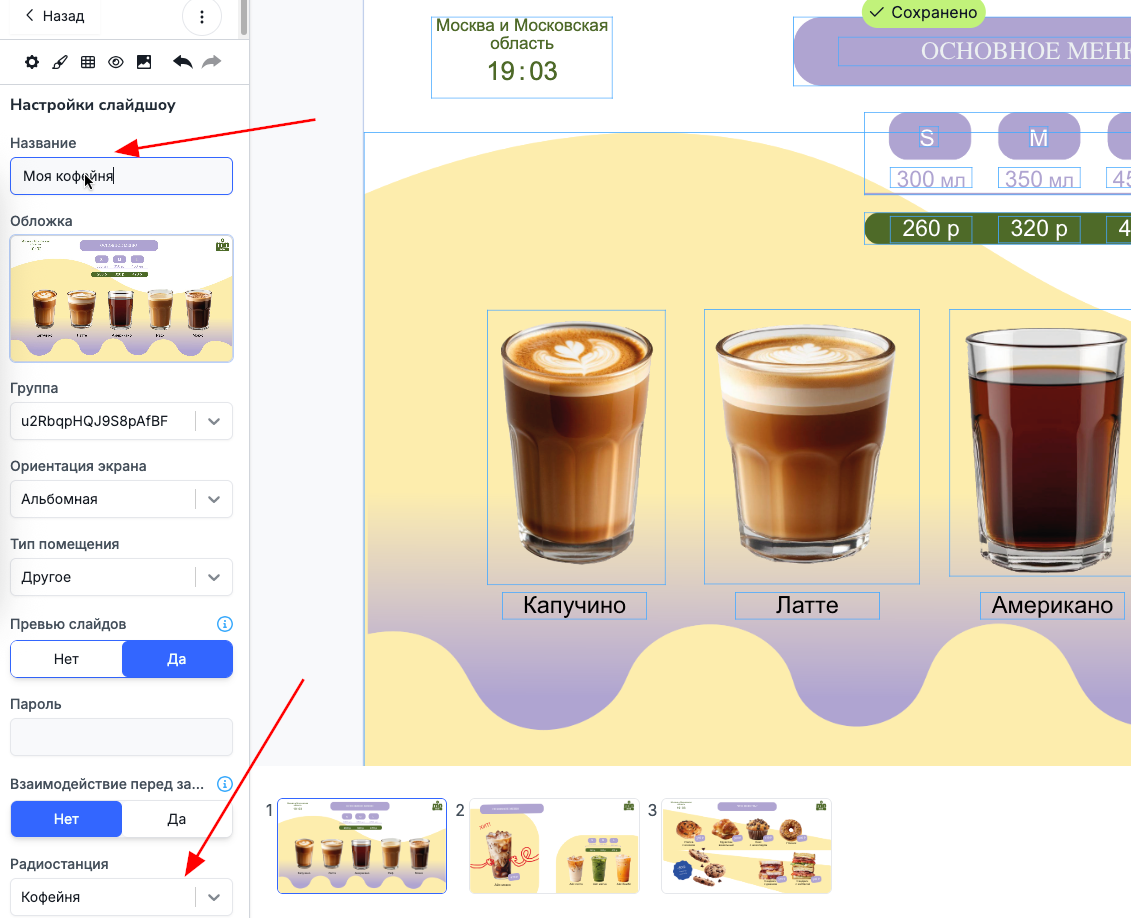Open the grid table icon
The height and width of the screenshot is (918, 1131).
(x=88, y=62)
